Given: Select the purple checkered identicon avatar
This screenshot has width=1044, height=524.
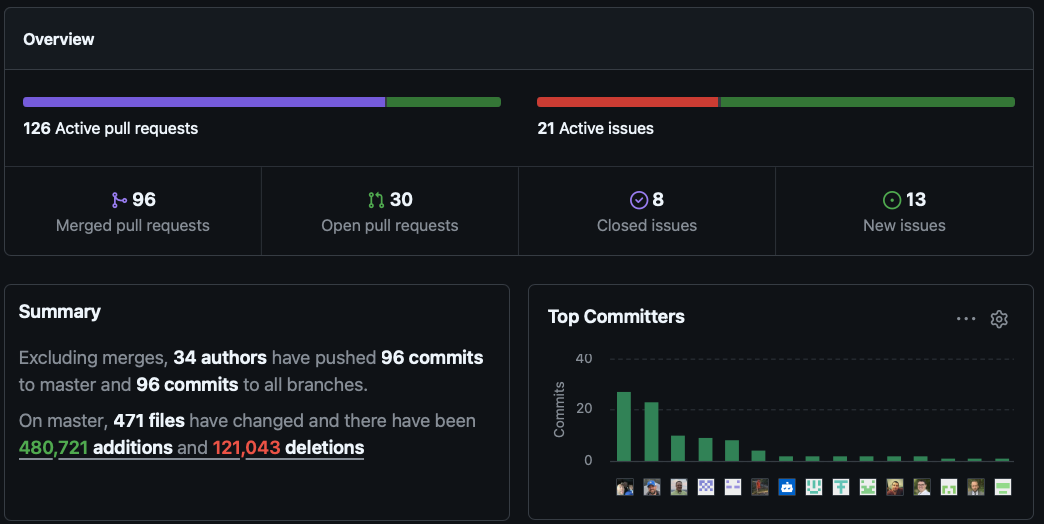Looking at the screenshot, I should pos(705,487).
